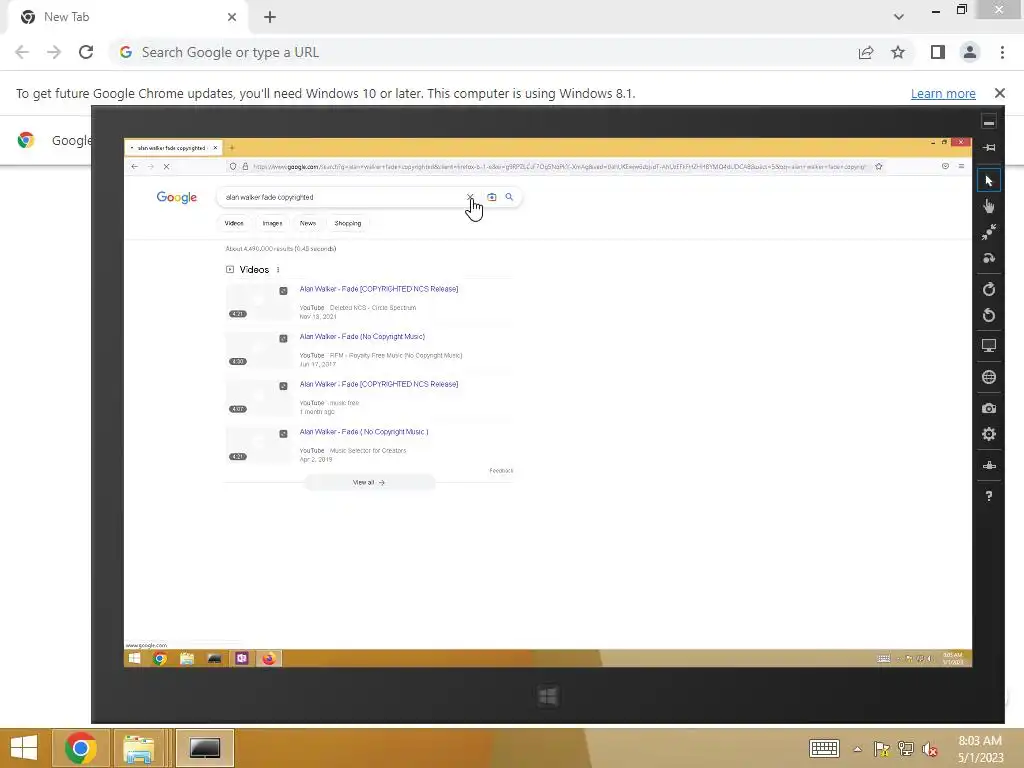Go back in the emulated Firefox

tap(135, 167)
